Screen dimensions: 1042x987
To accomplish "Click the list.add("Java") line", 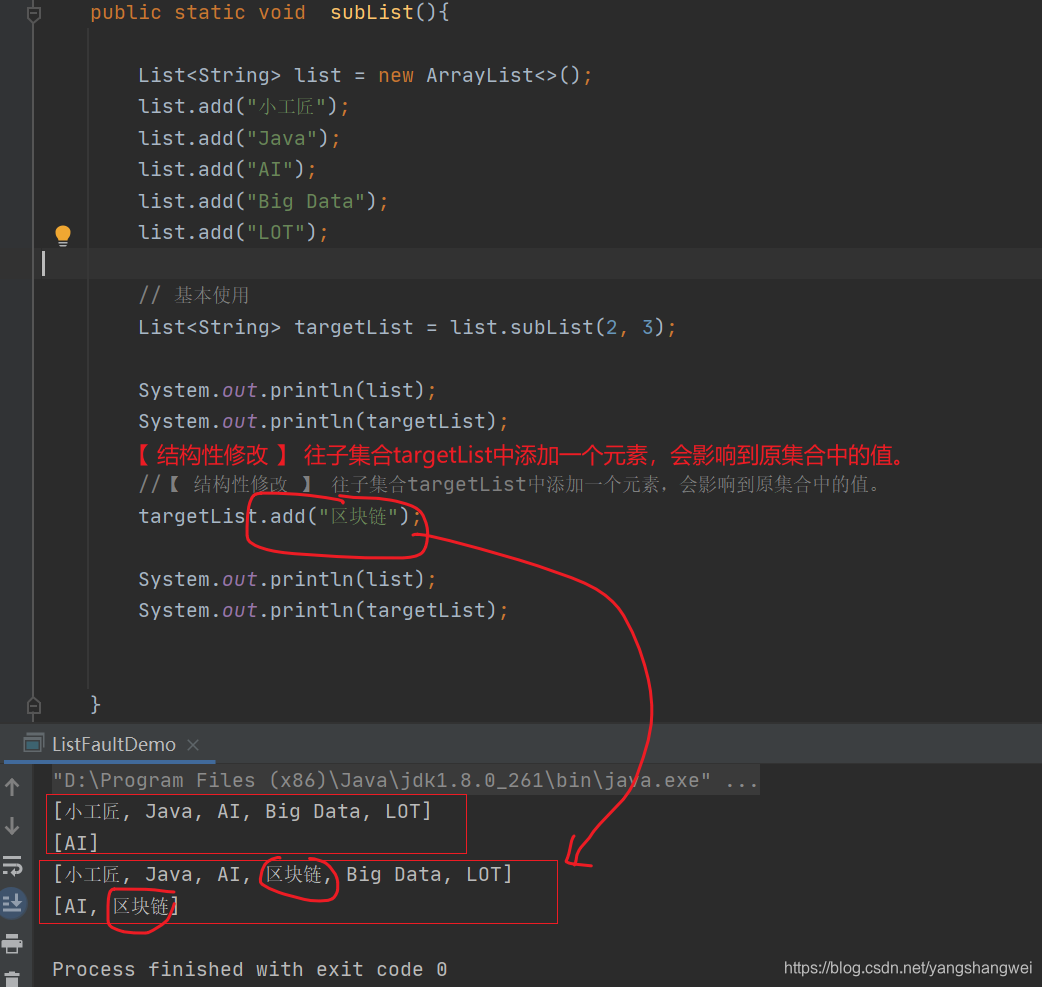I will click(x=239, y=138).
